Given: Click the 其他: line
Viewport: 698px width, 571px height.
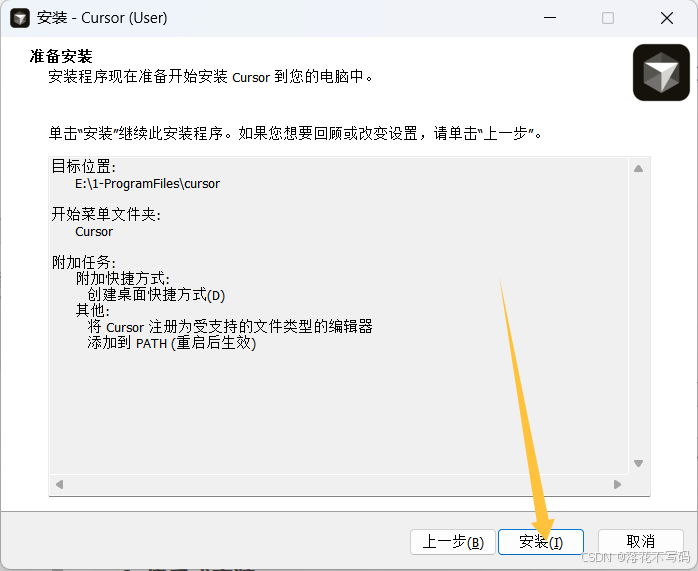Looking at the screenshot, I should [x=93, y=310].
